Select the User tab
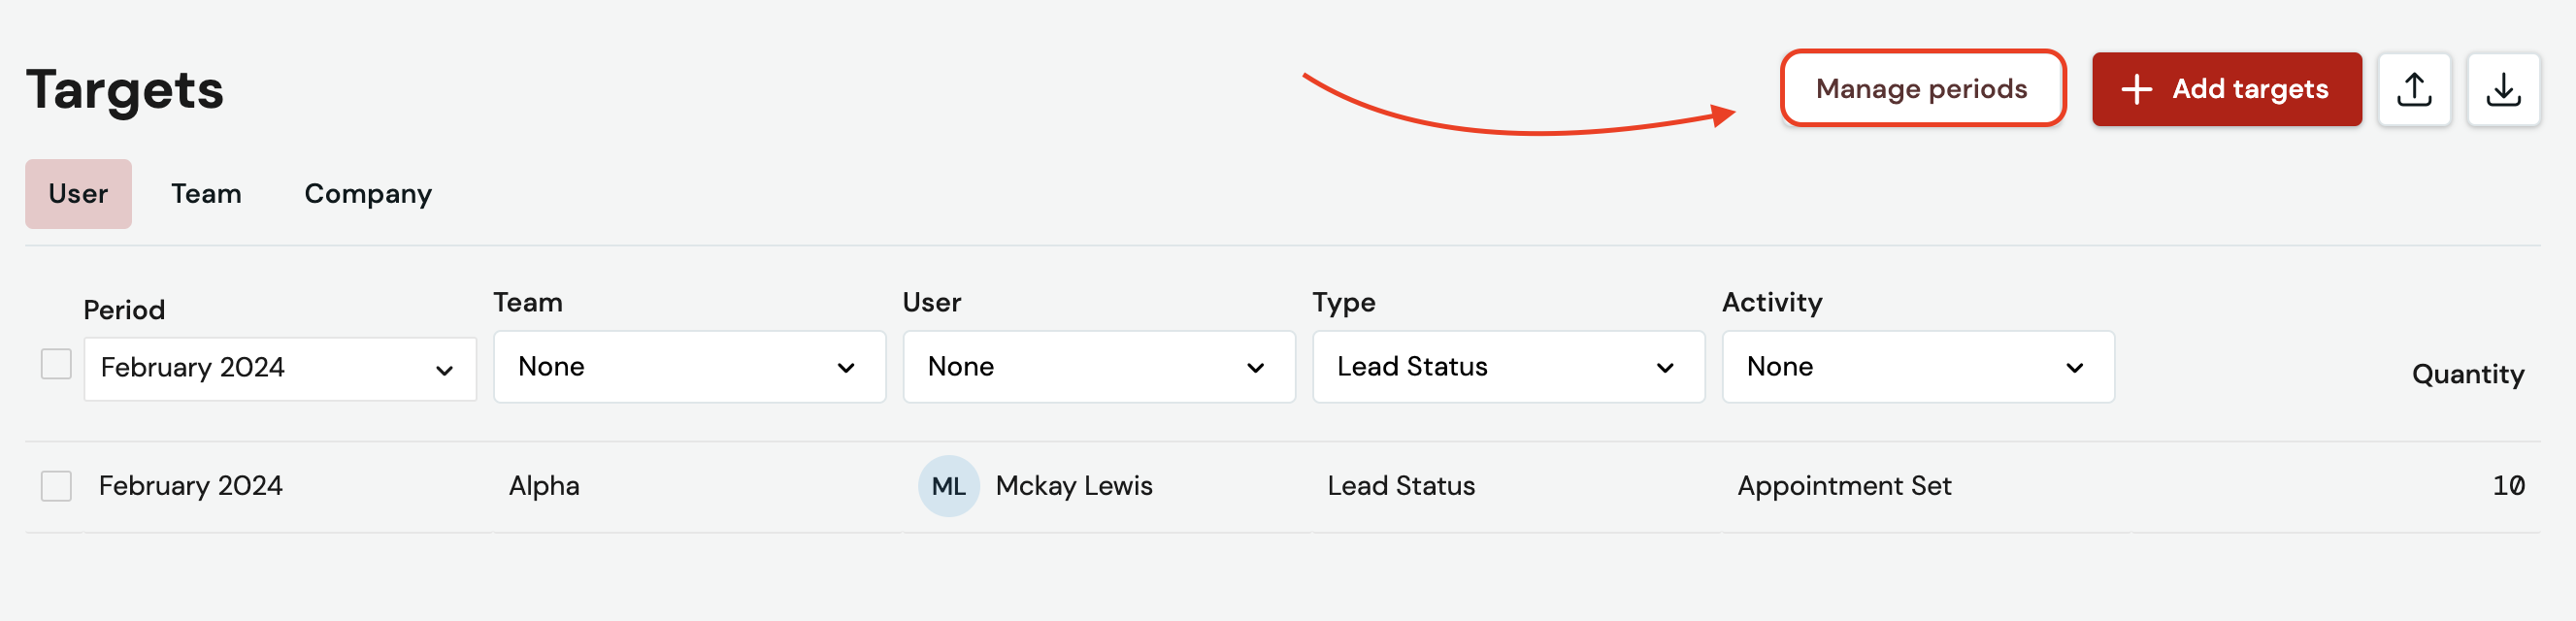The image size is (2576, 621). click(78, 194)
